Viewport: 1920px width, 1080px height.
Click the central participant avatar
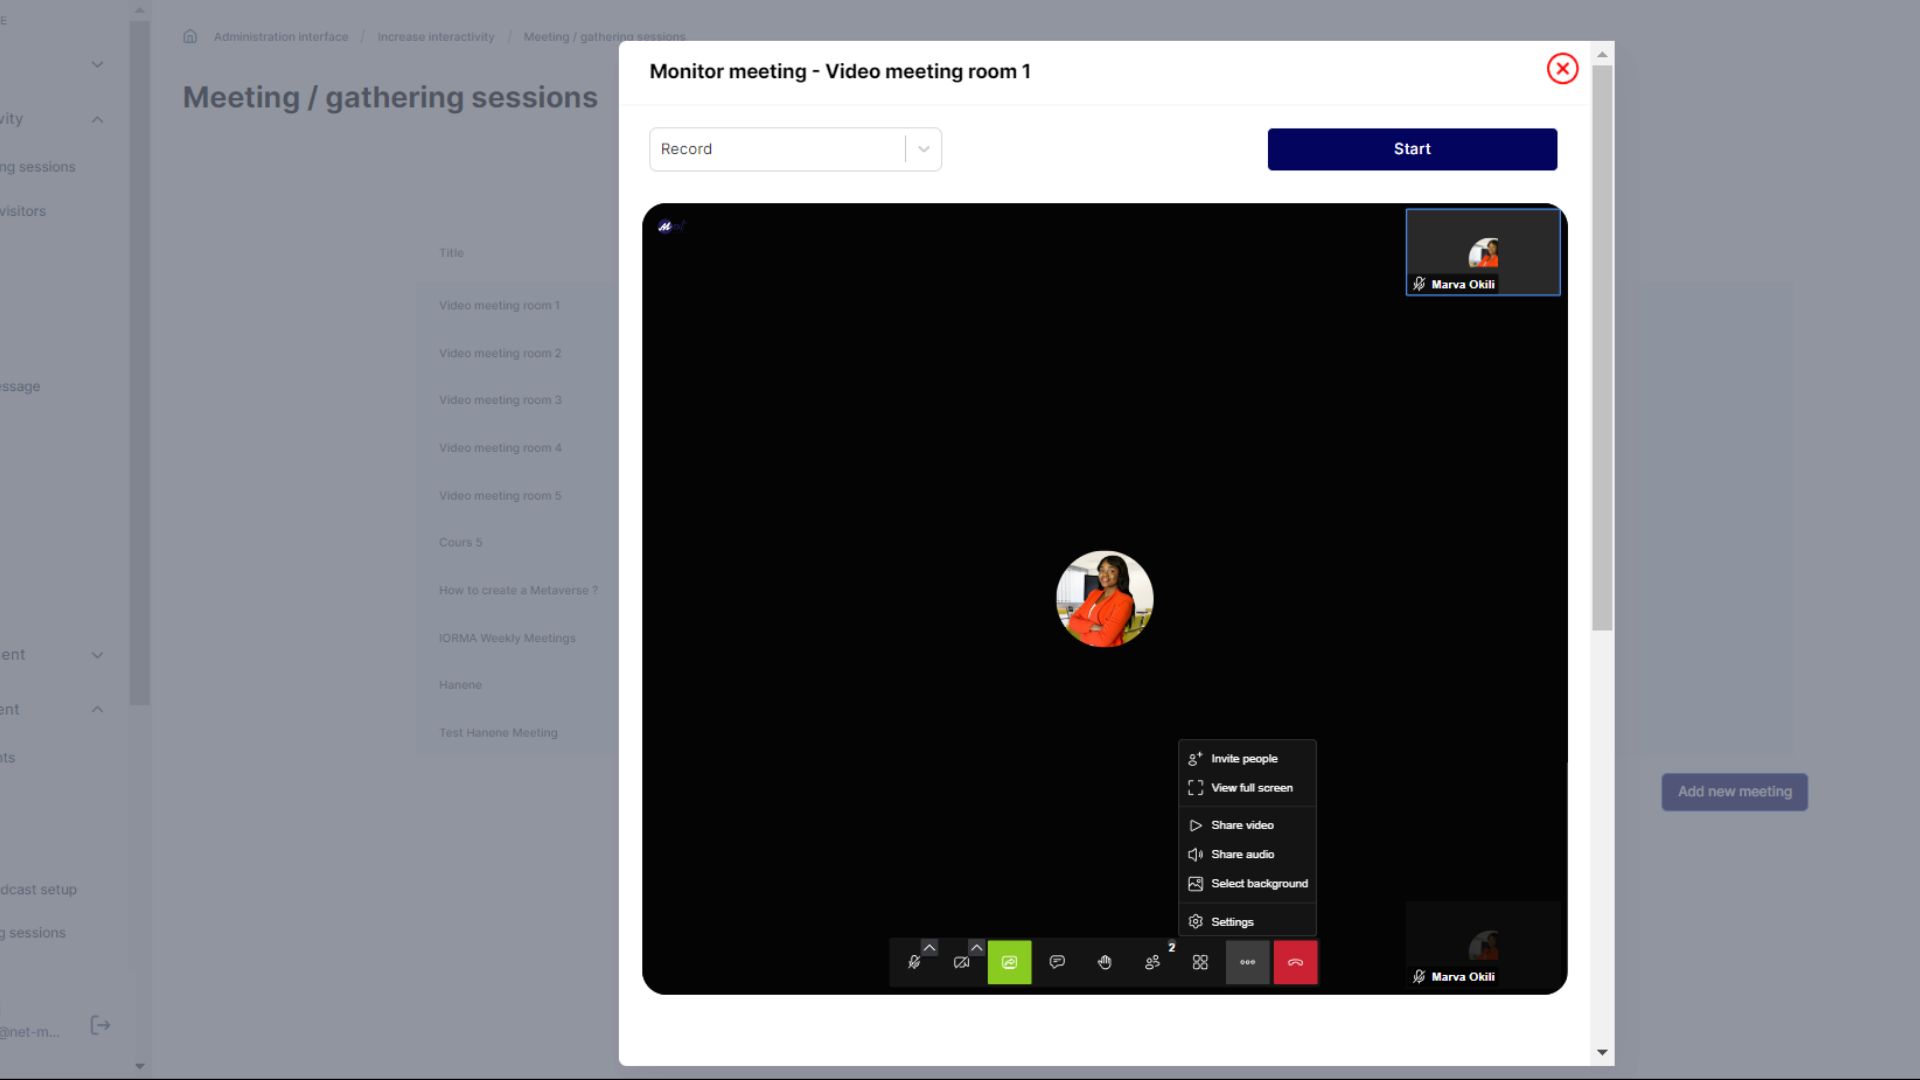pyautogui.click(x=1105, y=599)
